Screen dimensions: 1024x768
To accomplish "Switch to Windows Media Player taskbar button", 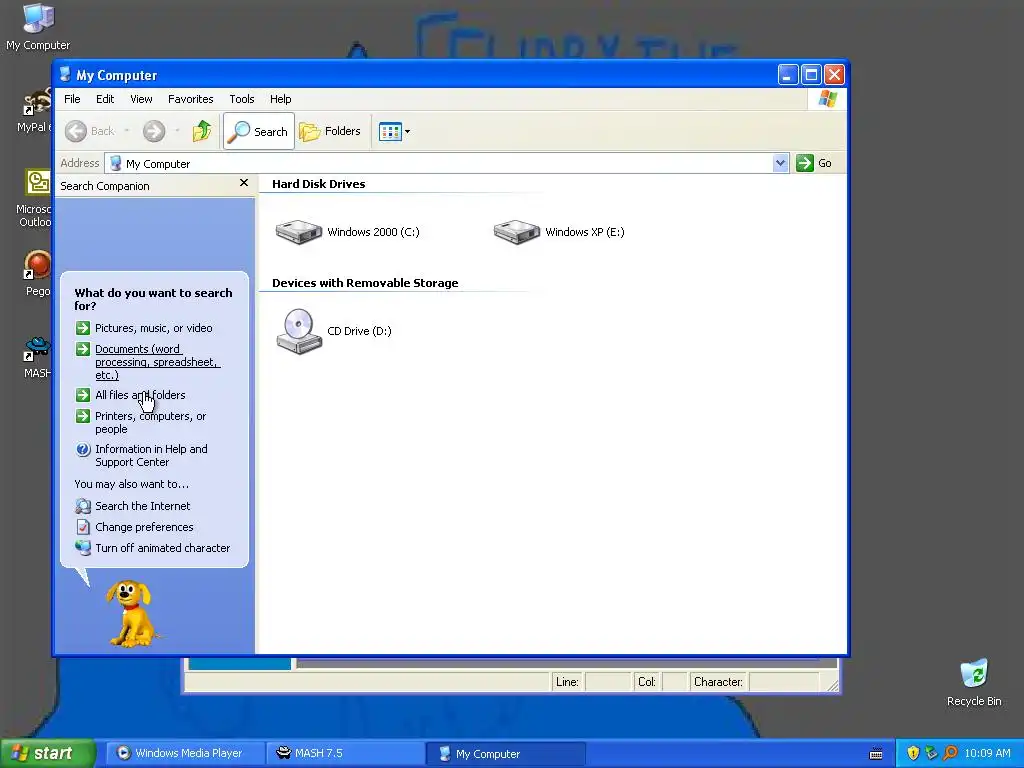I will point(184,753).
